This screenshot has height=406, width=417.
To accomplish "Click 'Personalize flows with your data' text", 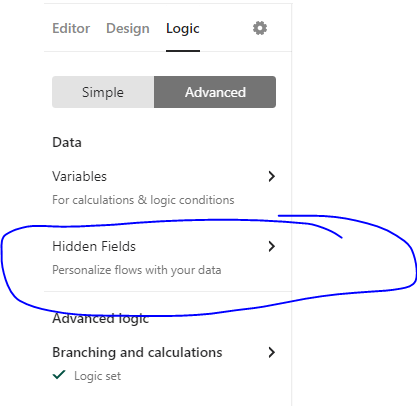I will click(x=137, y=270).
